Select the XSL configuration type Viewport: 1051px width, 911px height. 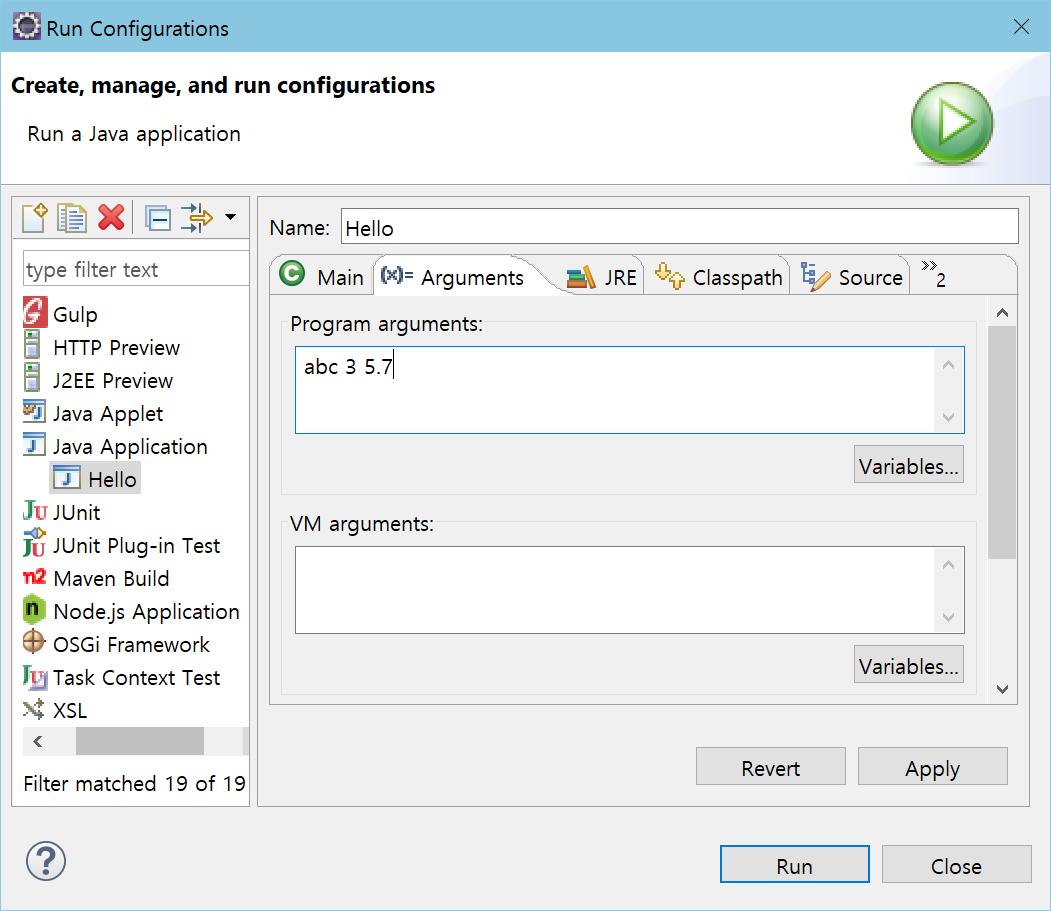coord(55,710)
